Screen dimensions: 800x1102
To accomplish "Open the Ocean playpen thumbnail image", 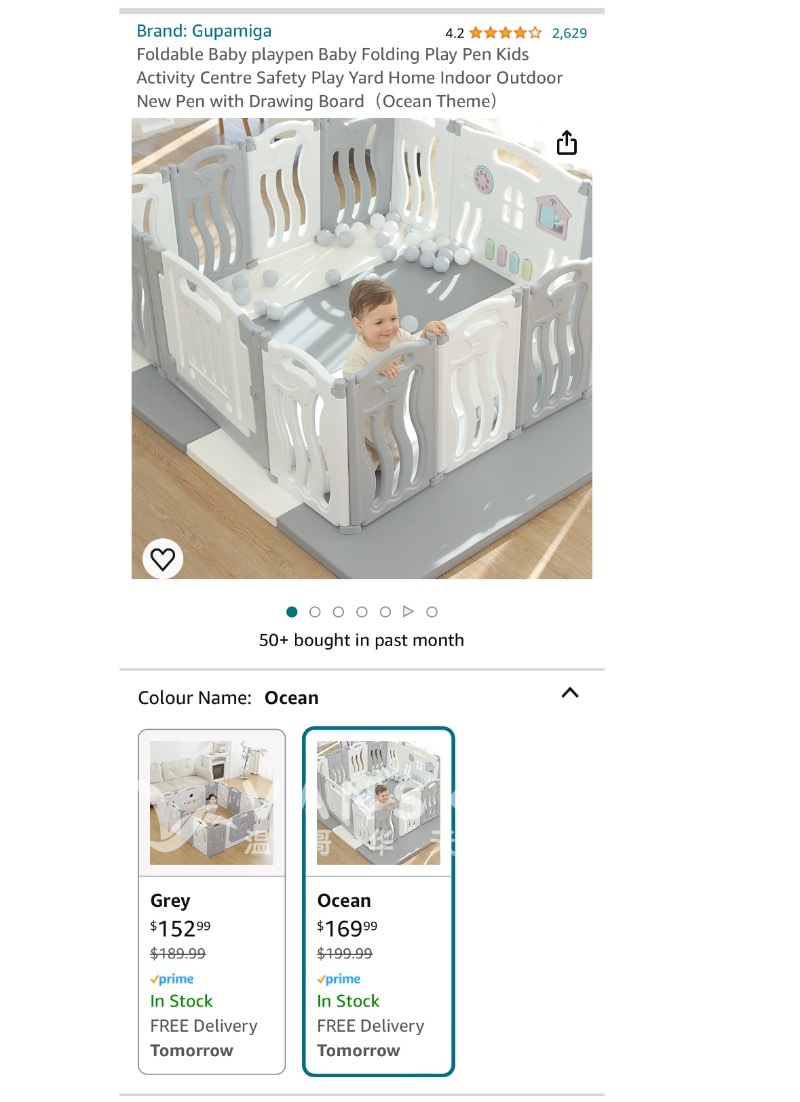I will point(378,803).
